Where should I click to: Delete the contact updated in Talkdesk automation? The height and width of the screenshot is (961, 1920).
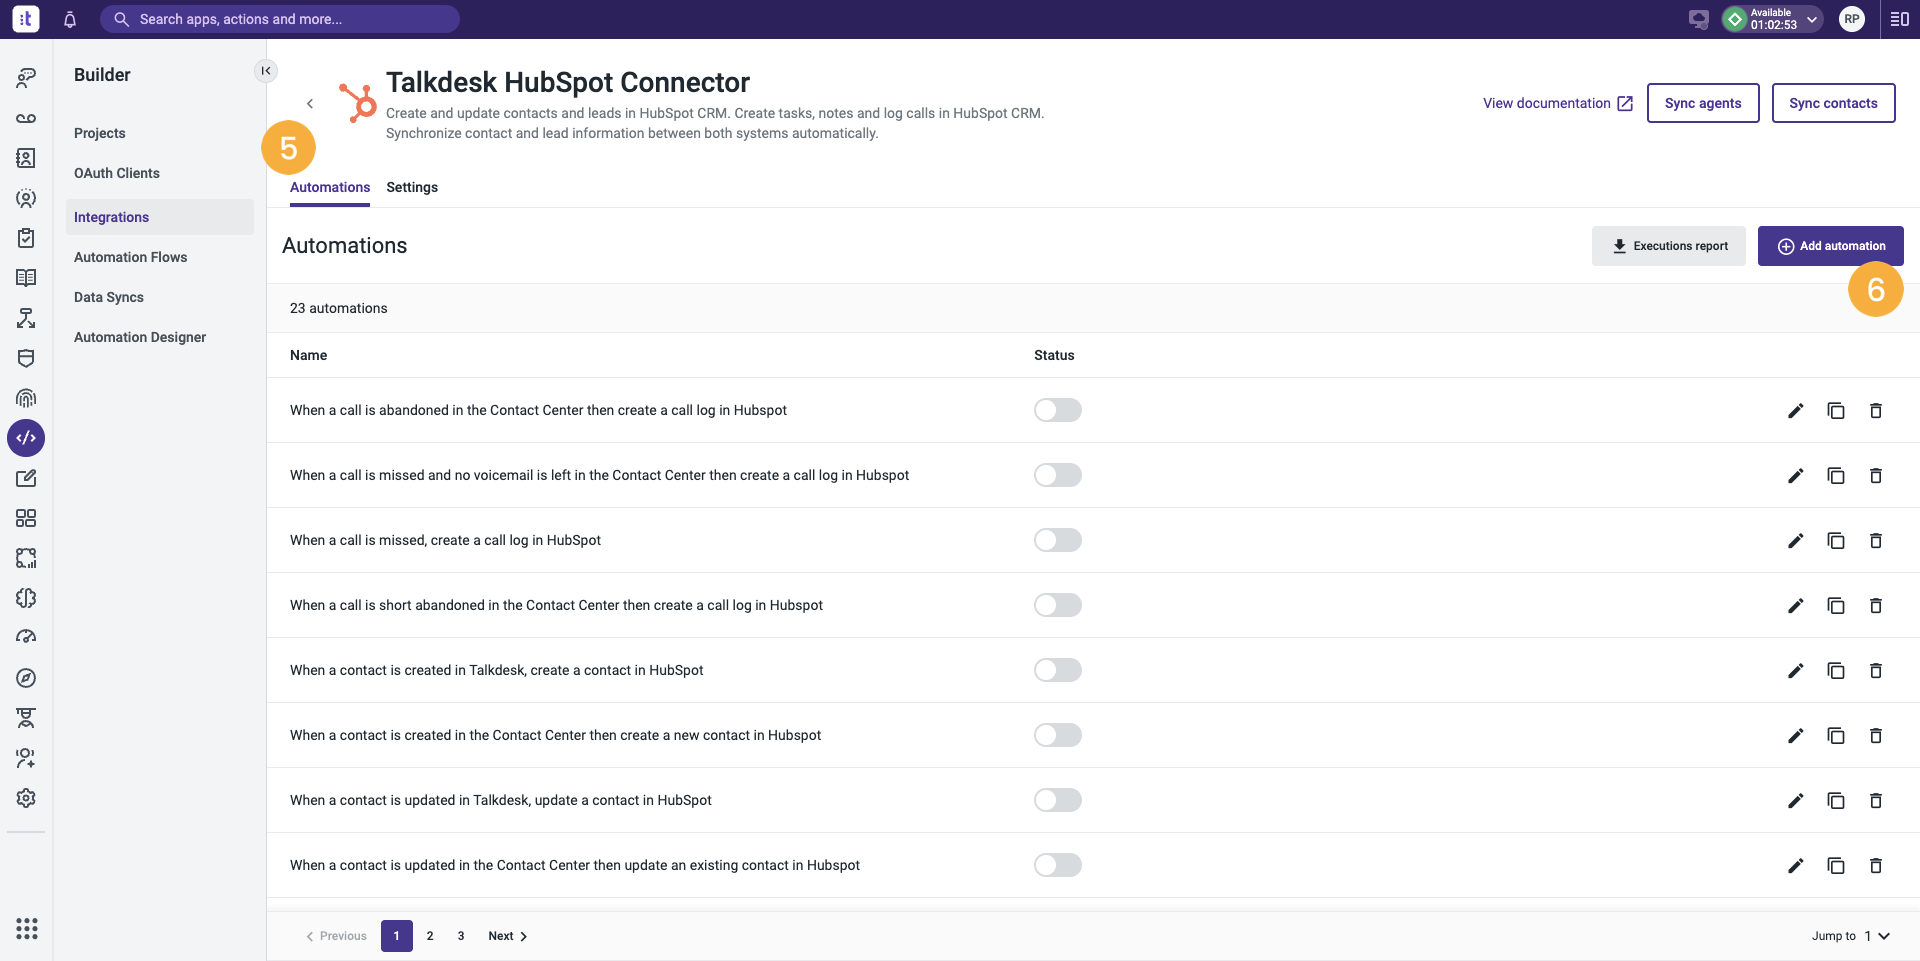[x=1876, y=800]
